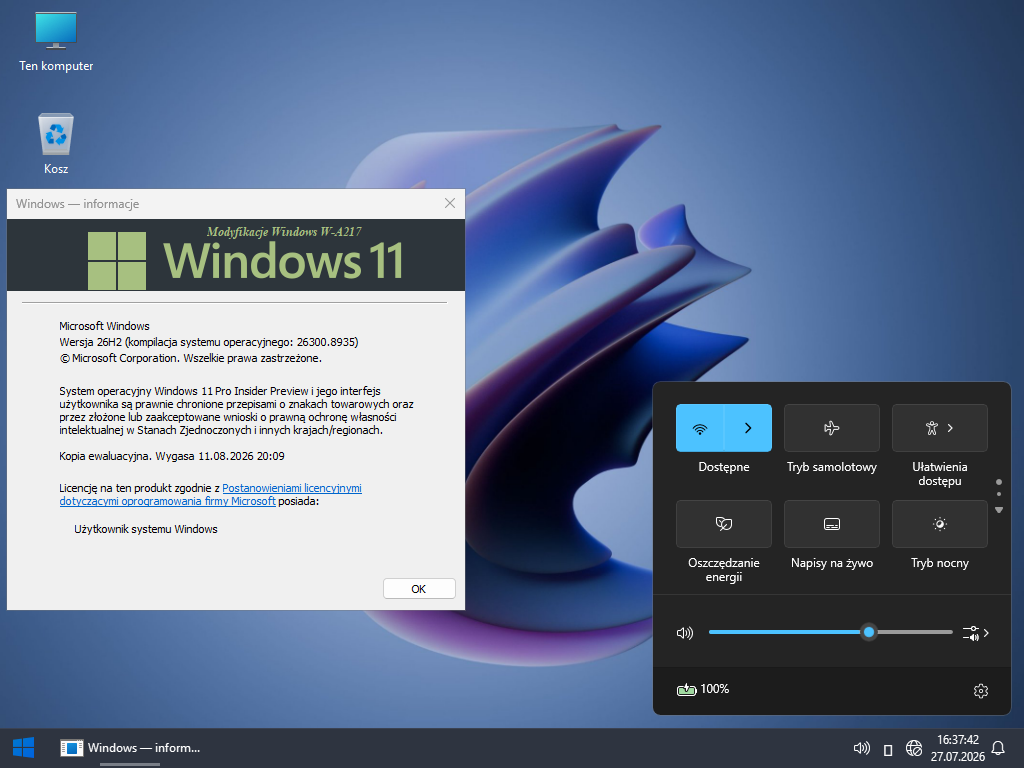This screenshot has height=768, width=1024.
Task: Select the Kosz recycle bin icon
Action: tap(56, 144)
